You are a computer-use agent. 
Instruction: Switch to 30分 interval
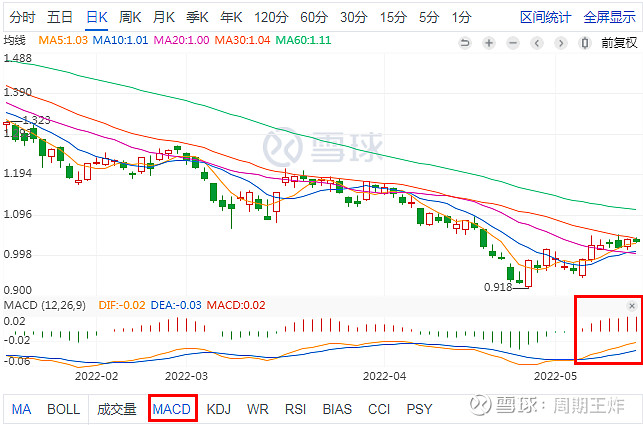click(353, 17)
